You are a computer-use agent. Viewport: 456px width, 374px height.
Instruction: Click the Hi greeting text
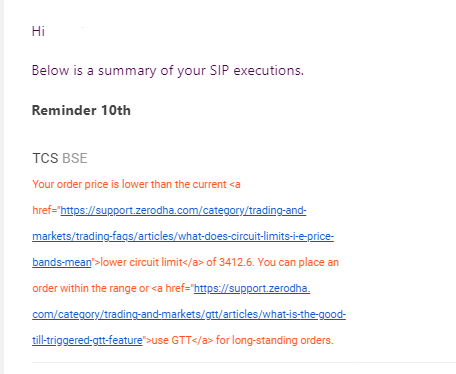point(38,31)
